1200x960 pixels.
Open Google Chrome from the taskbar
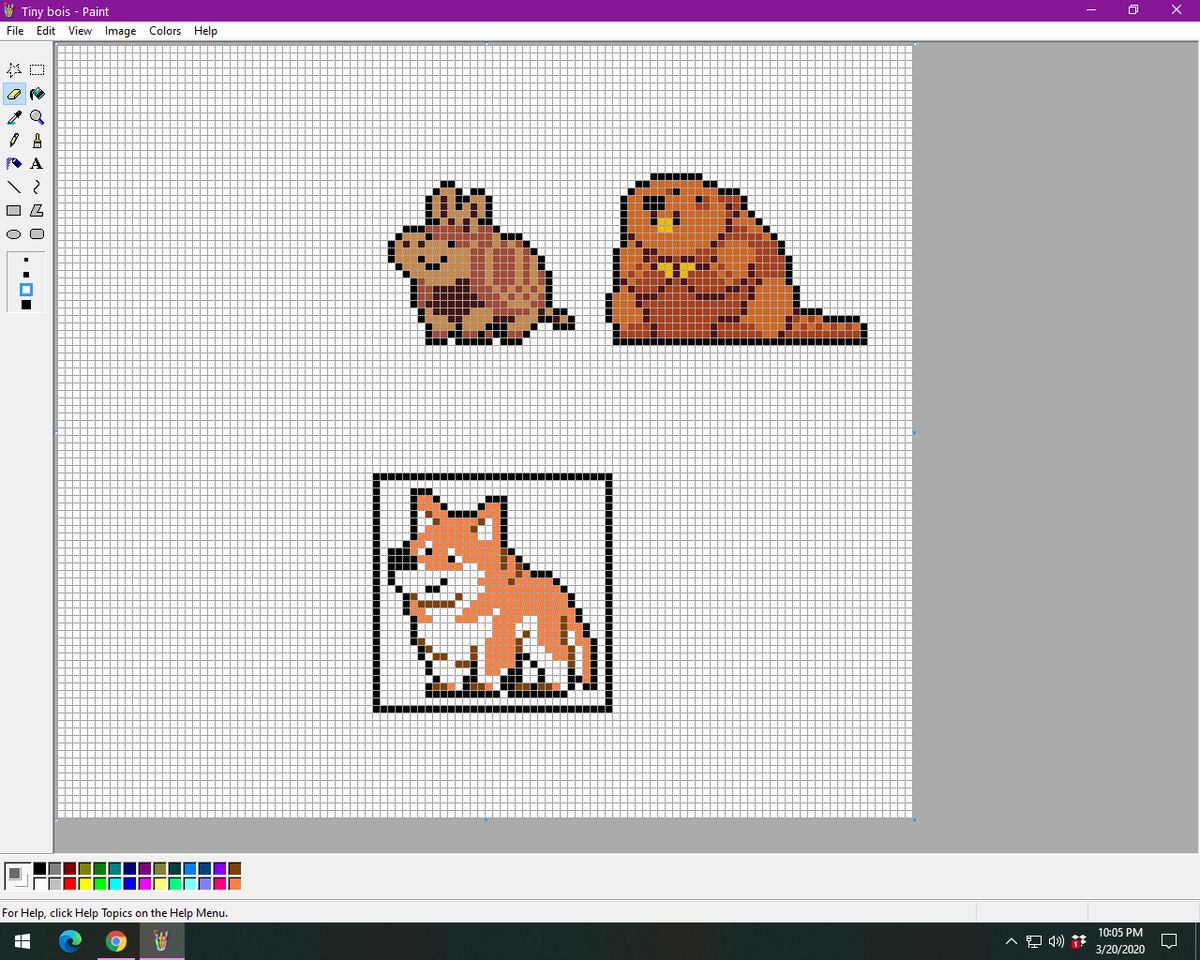[x=116, y=941]
